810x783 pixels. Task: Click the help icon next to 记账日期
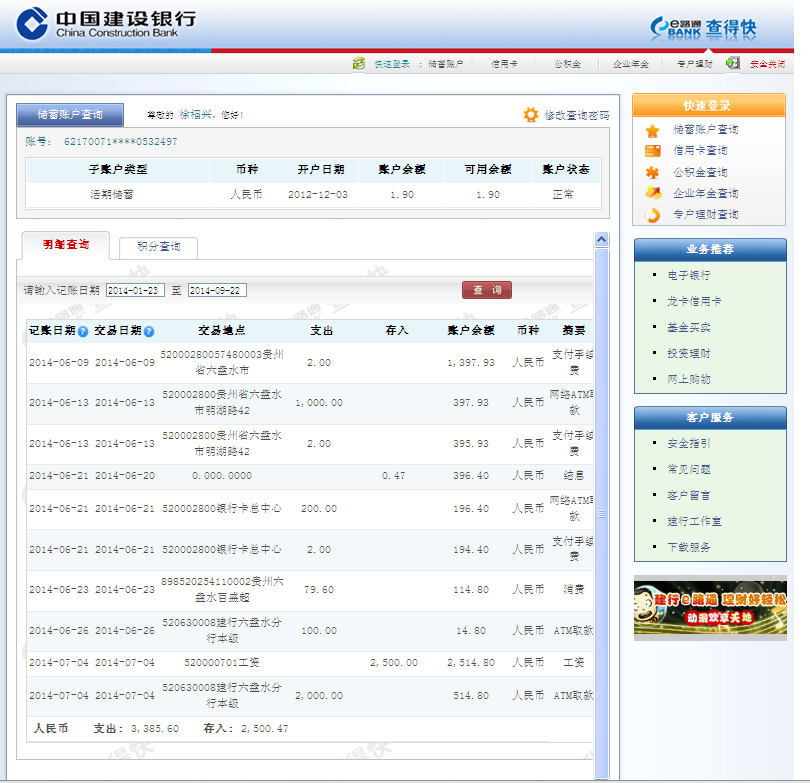(x=83, y=331)
